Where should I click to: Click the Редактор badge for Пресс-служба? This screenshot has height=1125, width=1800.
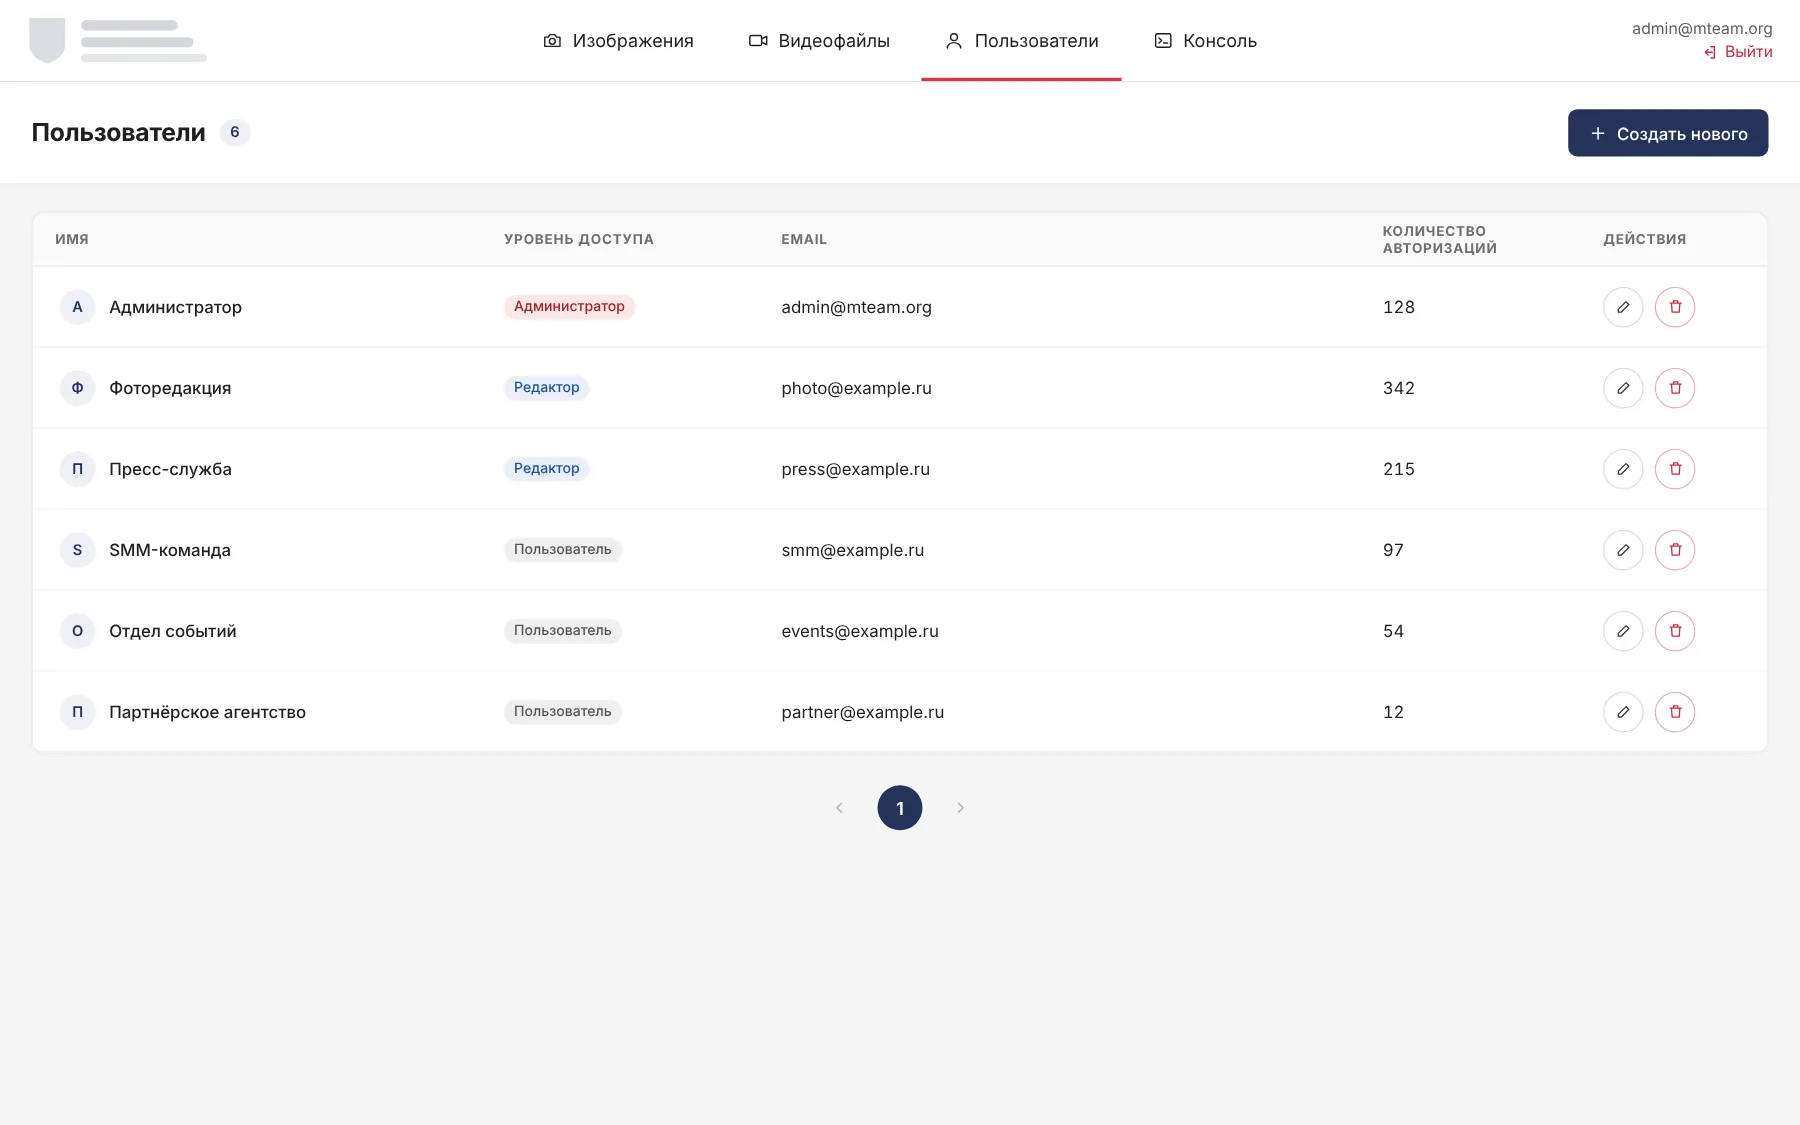coord(546,468)
